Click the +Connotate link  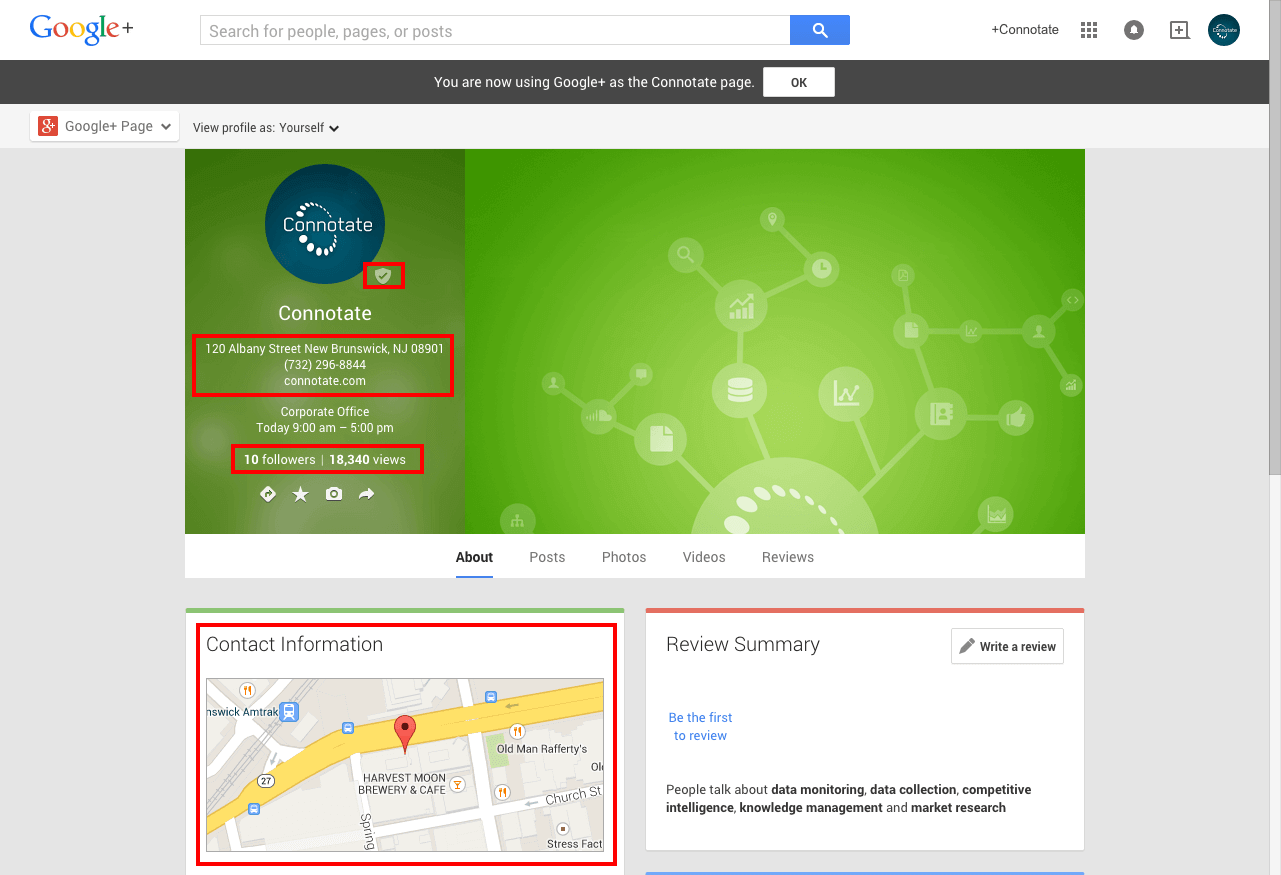pyautogui.click(x=1025, y=30)
